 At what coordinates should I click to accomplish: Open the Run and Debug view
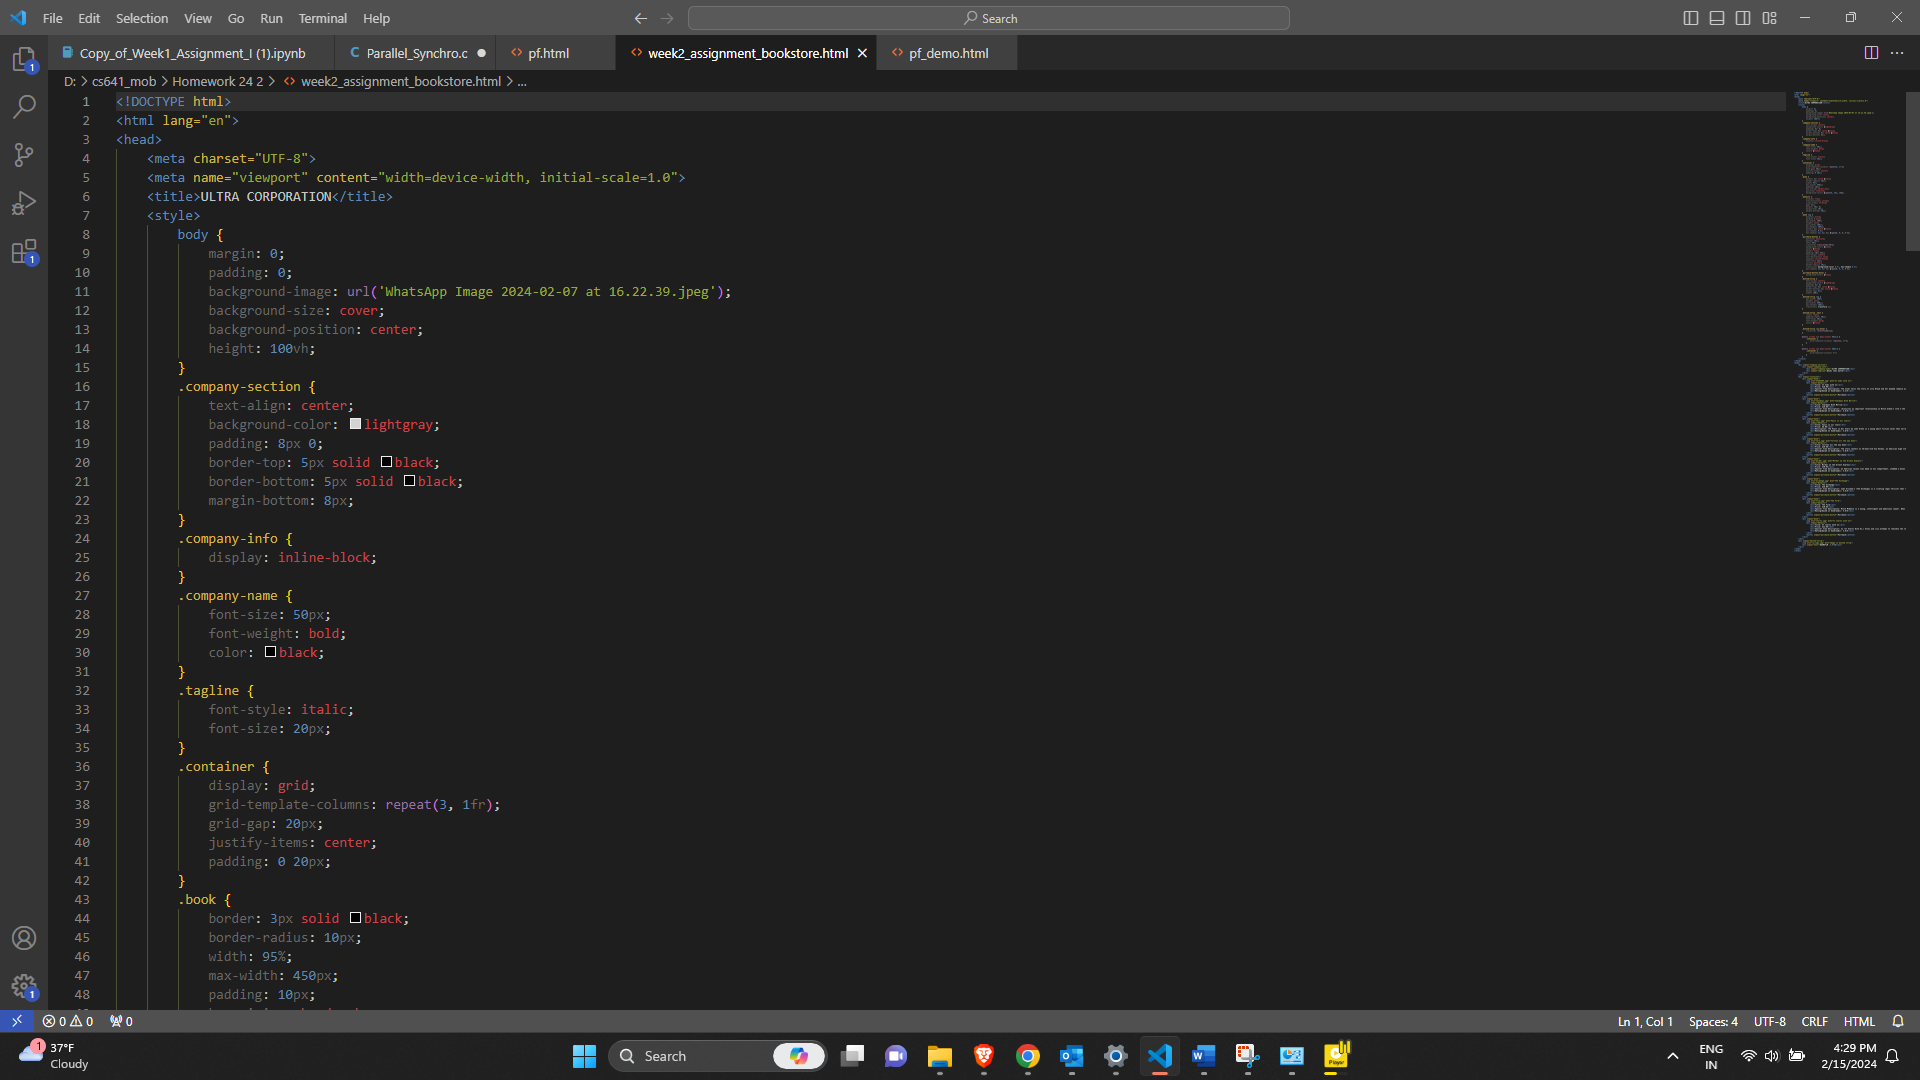24,203
